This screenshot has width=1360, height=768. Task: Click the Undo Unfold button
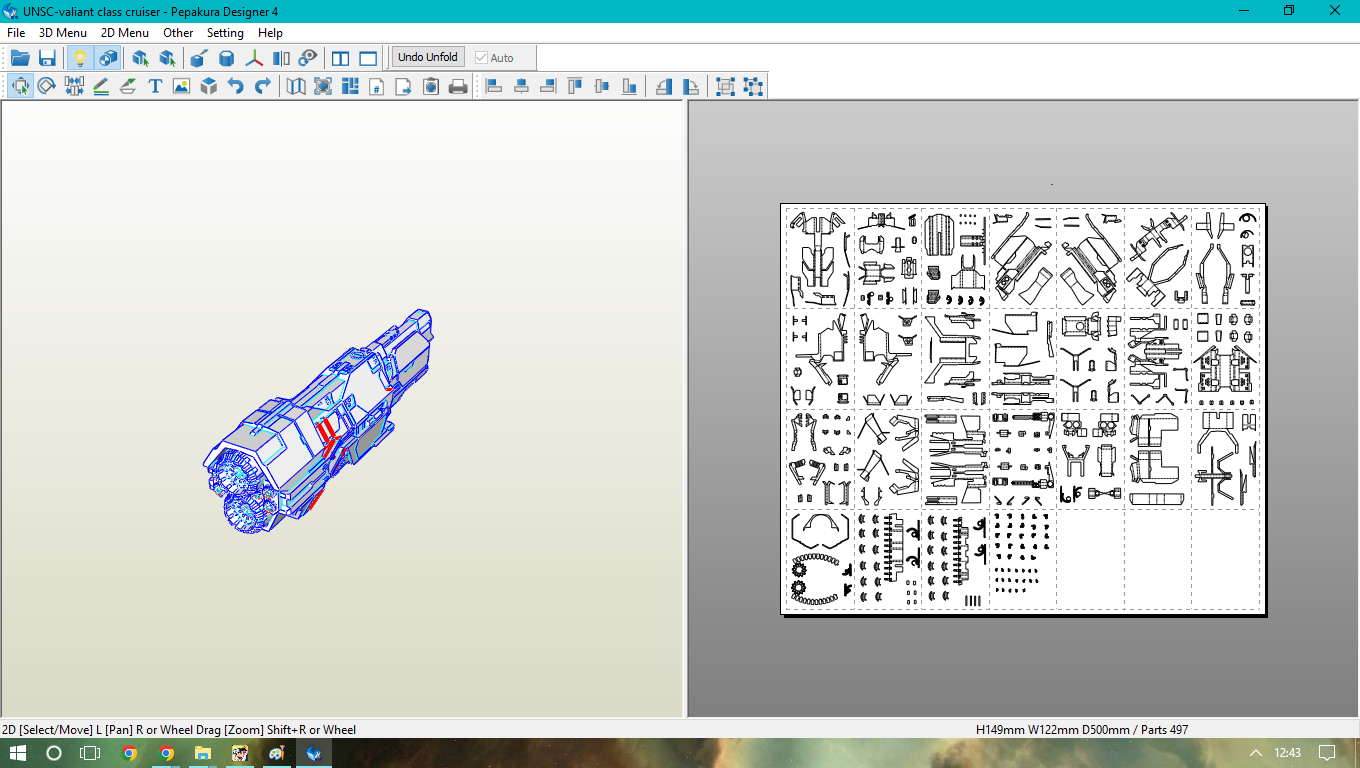tap(428, 57)
